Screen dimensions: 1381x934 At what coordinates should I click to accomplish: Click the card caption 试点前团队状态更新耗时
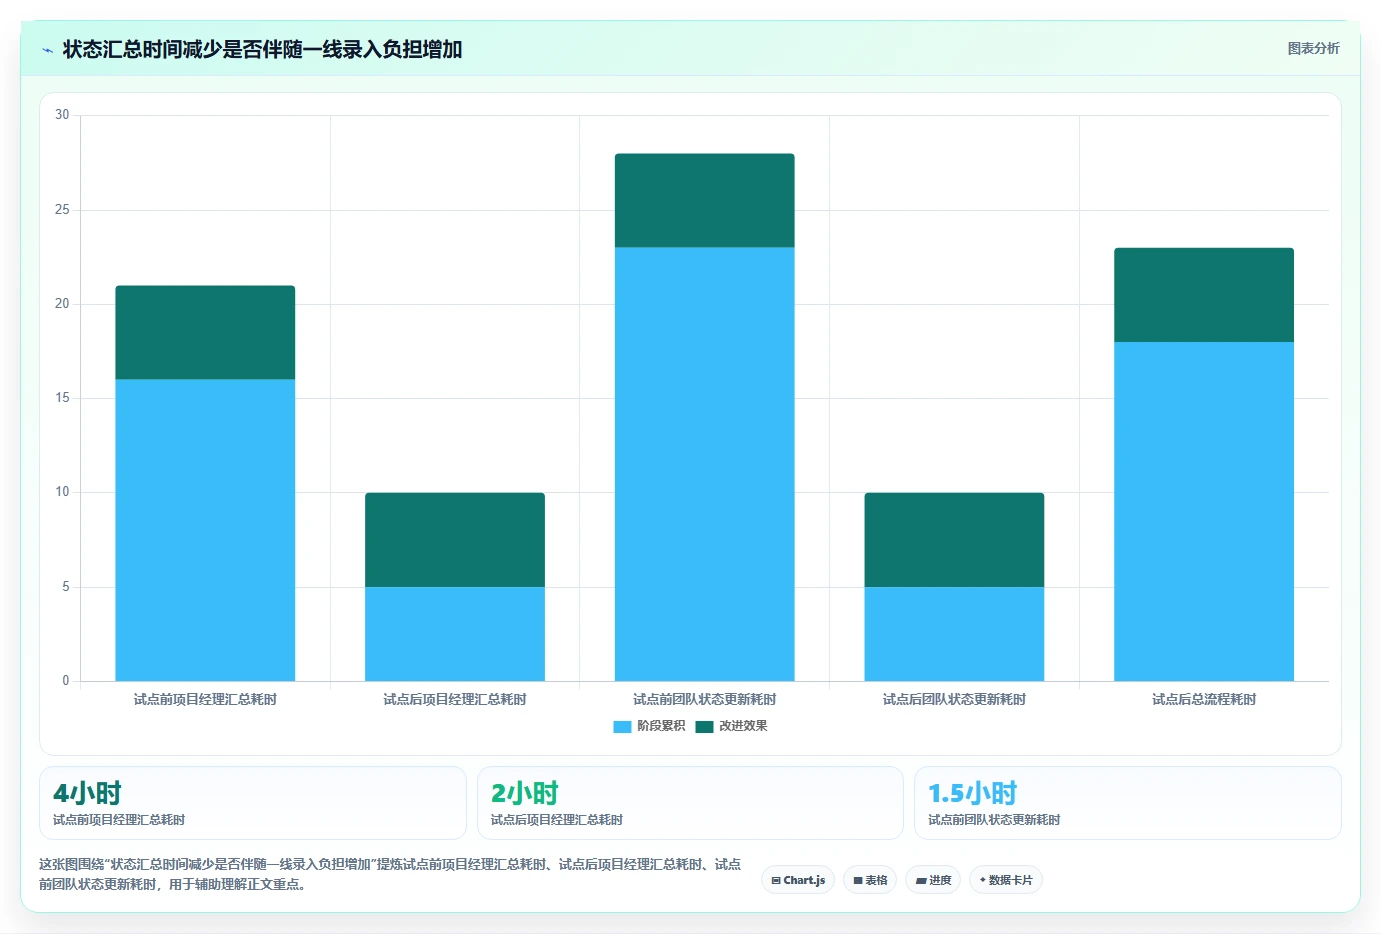pos(994,820)
